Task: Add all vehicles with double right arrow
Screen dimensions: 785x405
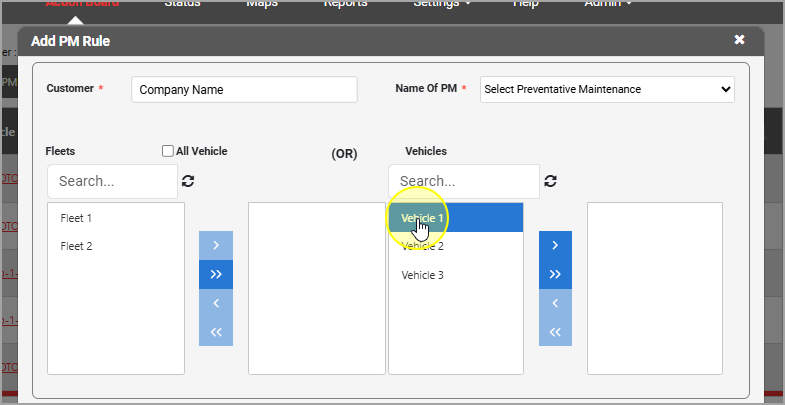Action: point(556,274)
